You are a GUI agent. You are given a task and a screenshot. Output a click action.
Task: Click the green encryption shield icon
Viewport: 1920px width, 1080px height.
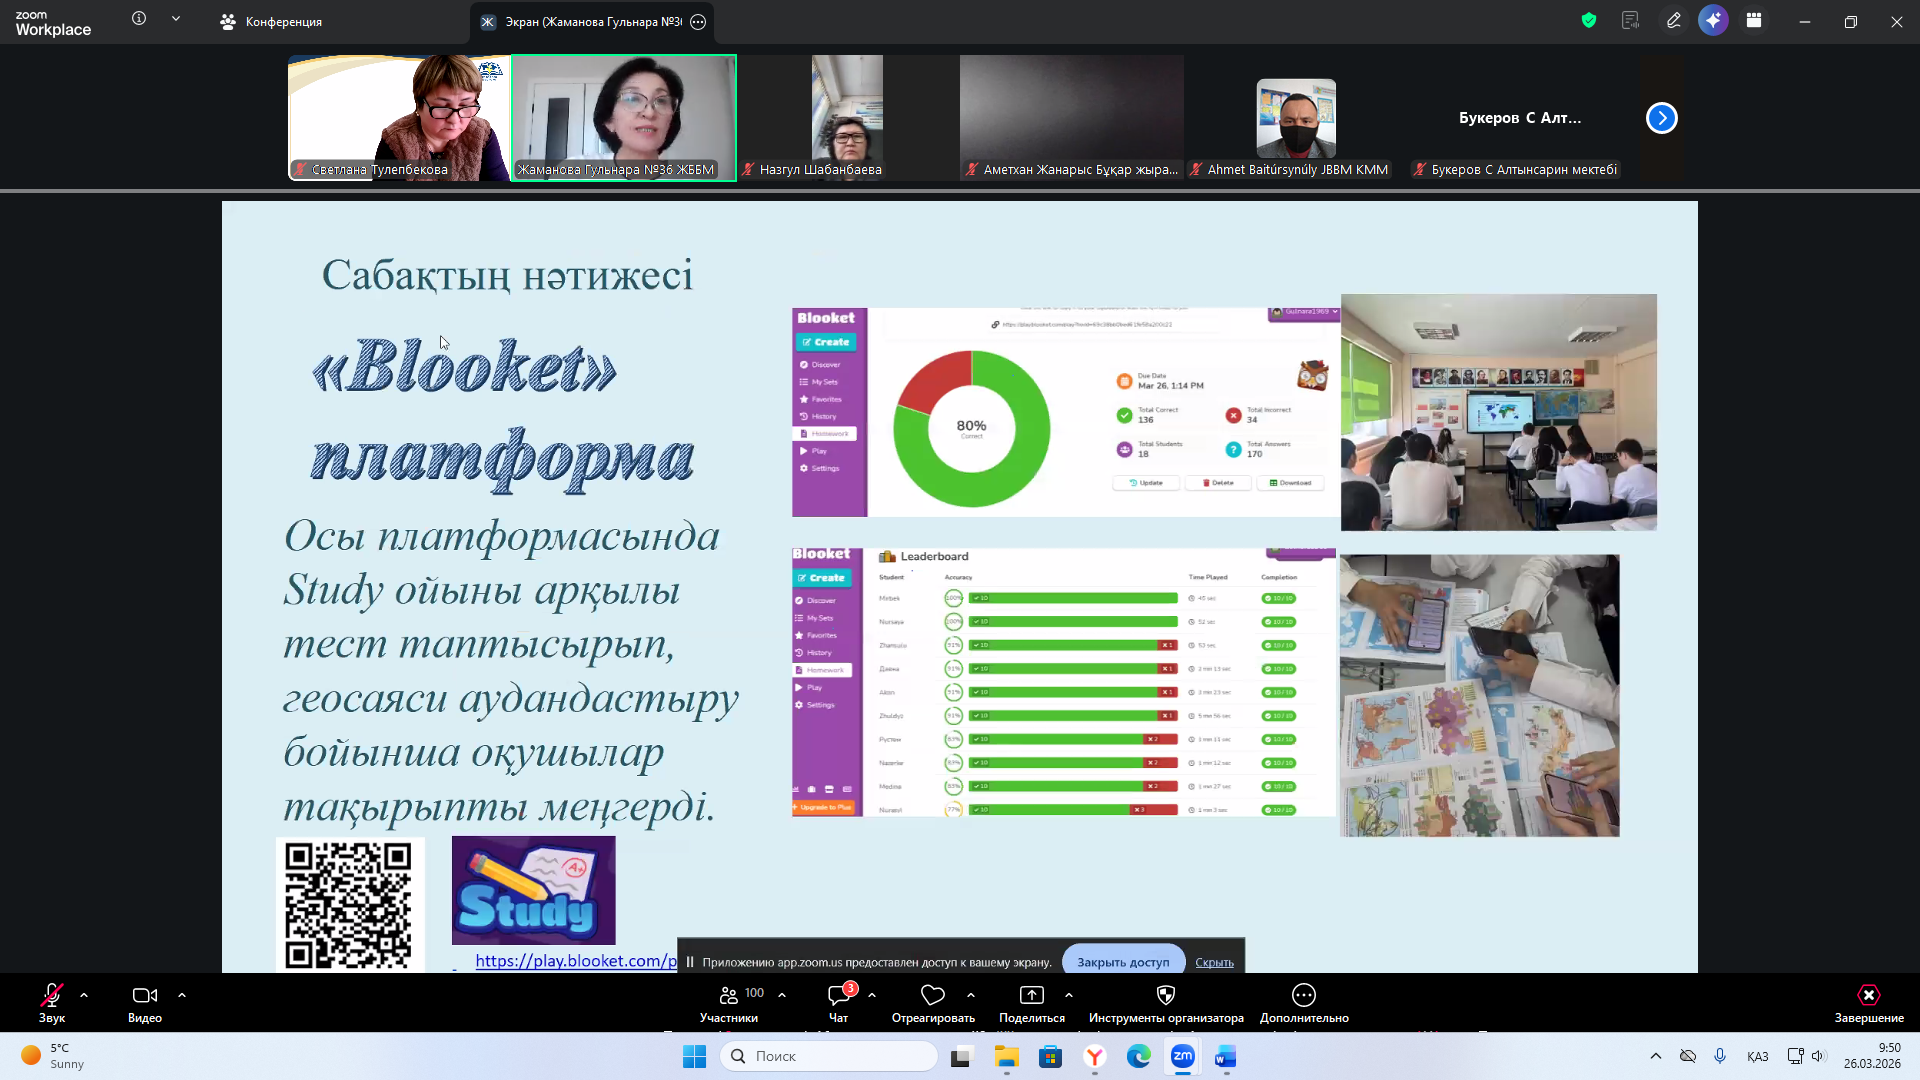pos(1589,20)
